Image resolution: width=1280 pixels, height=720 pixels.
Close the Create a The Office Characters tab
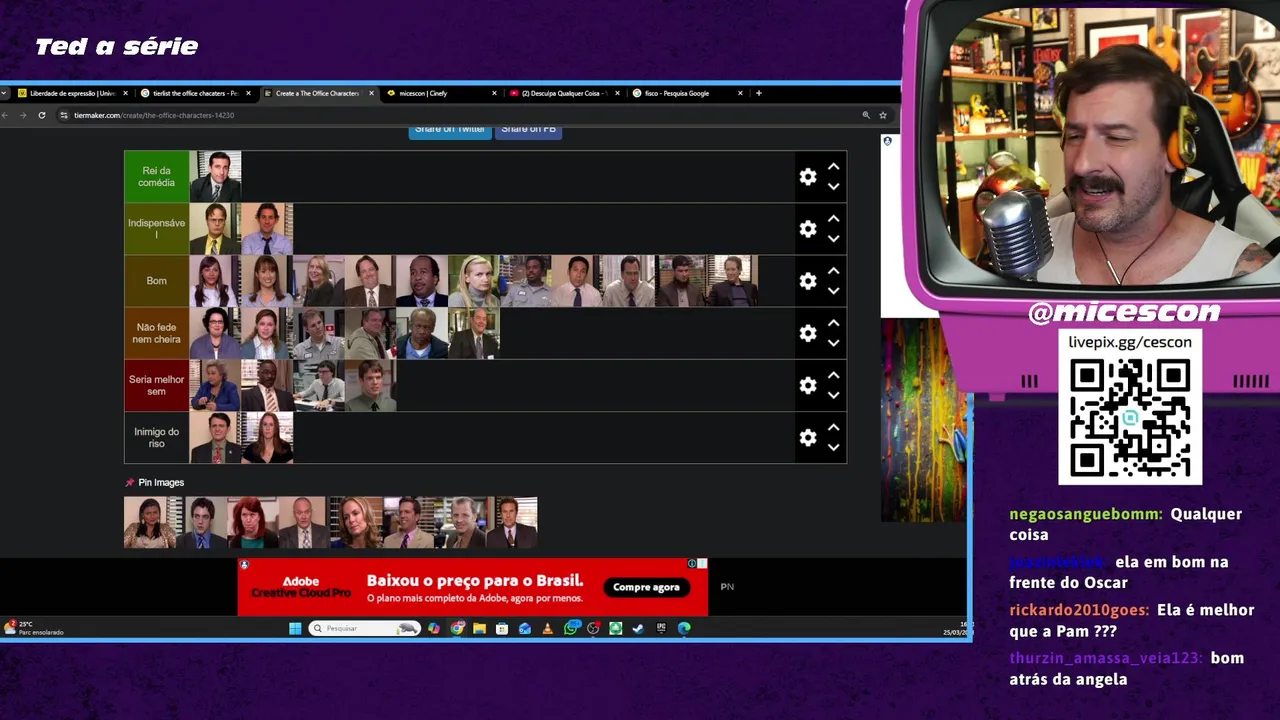[x=371, y=93]
